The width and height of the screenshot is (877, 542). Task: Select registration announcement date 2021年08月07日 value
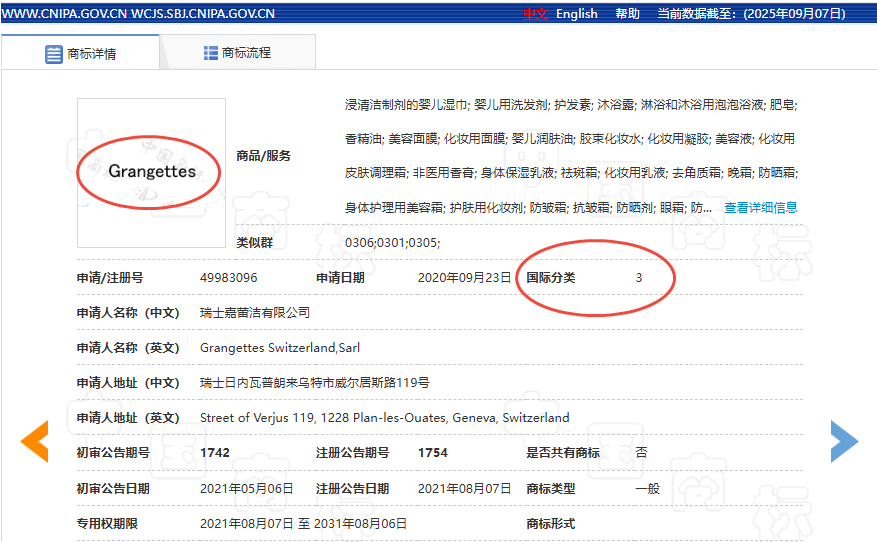click(464, 488)
